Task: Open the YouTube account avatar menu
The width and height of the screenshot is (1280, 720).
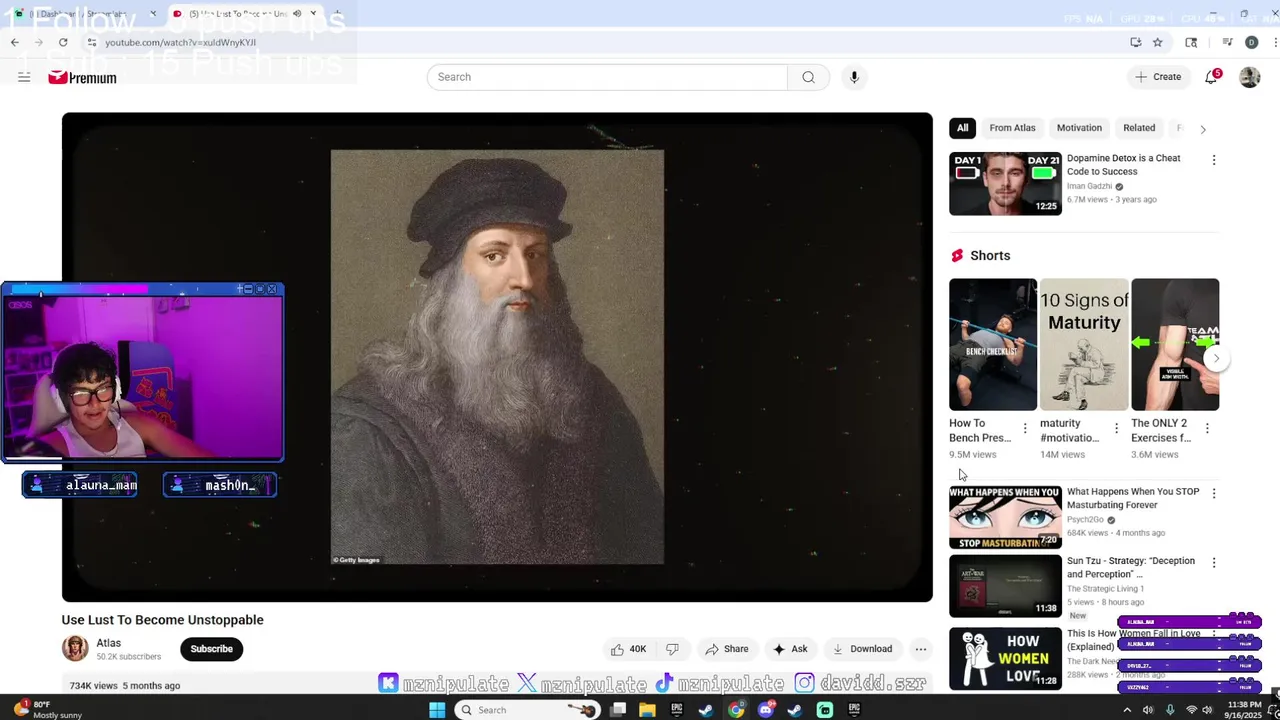Action: [x=1250, y=77]
